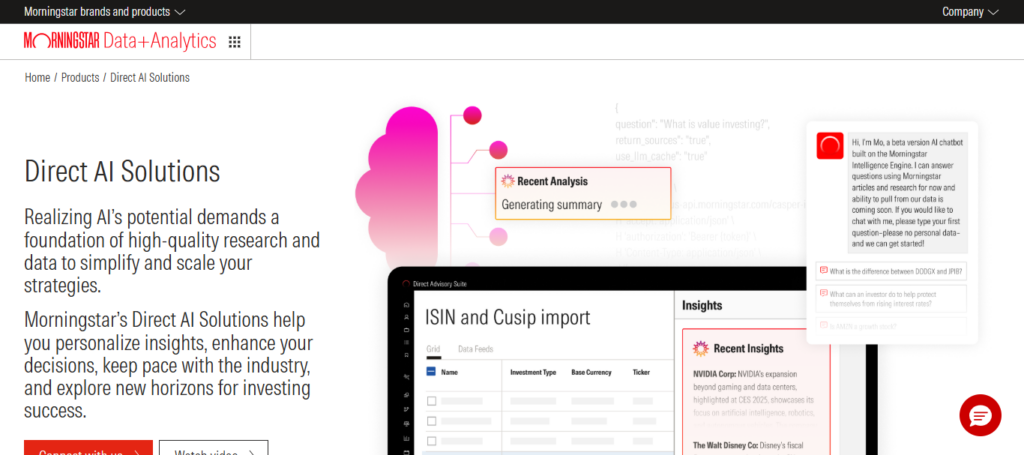This screenshot has height=455, width=1024.
Task: Click the Base Currency column header
Action: pyautogui.click(x=591, y=372)
